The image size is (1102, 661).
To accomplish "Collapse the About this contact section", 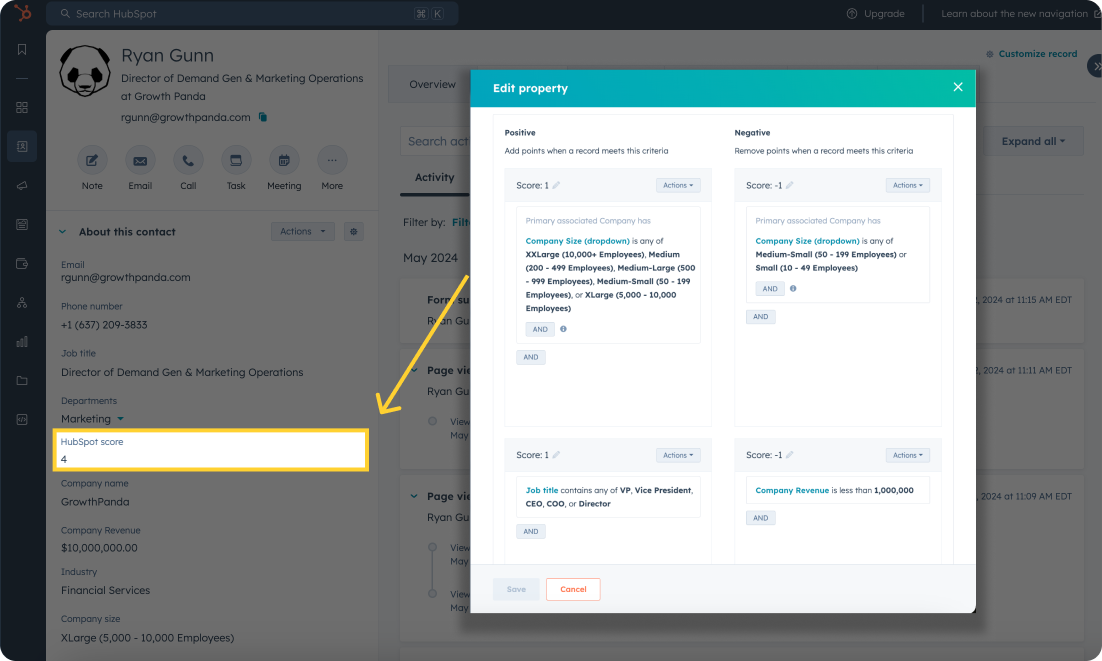I will click(x=63, y=231).
